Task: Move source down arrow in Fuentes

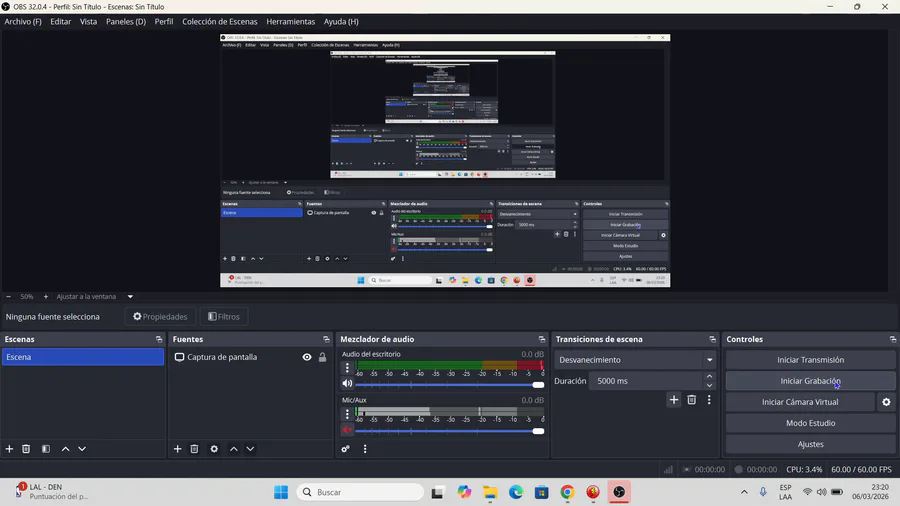Action: [250, 449]
